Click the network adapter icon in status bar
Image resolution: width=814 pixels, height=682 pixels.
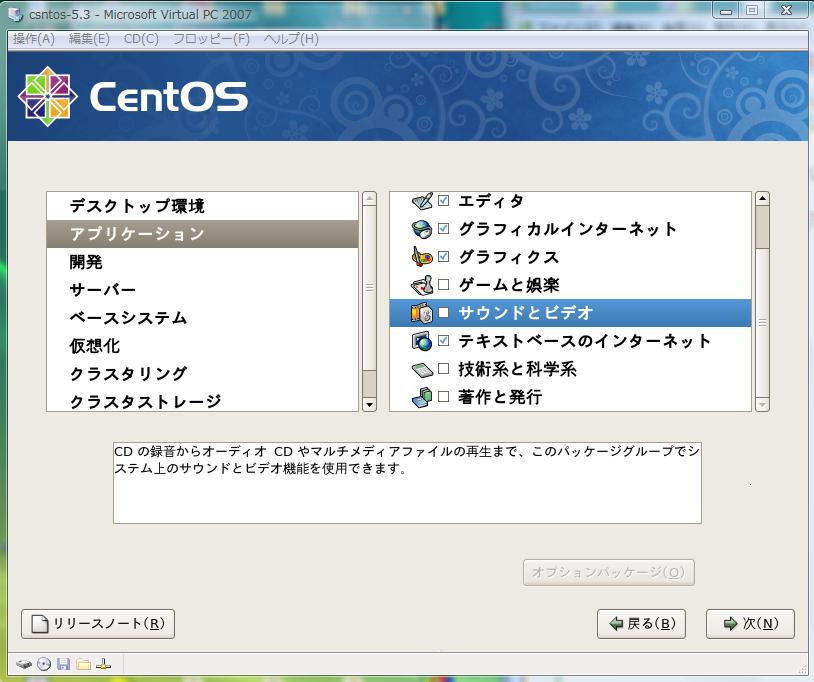(x=102, y=664)
